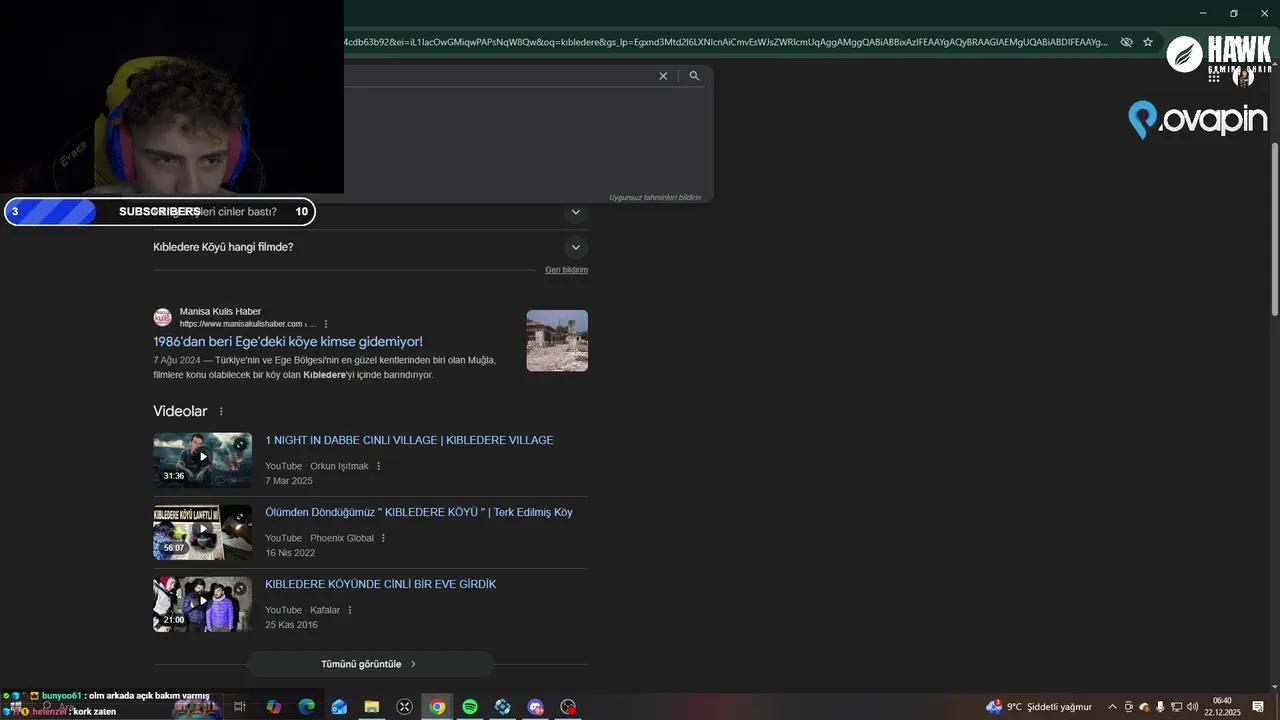Launch Microsoft Edge from taskbar
Screen dimensions: 1280x720
click(306, 707)
